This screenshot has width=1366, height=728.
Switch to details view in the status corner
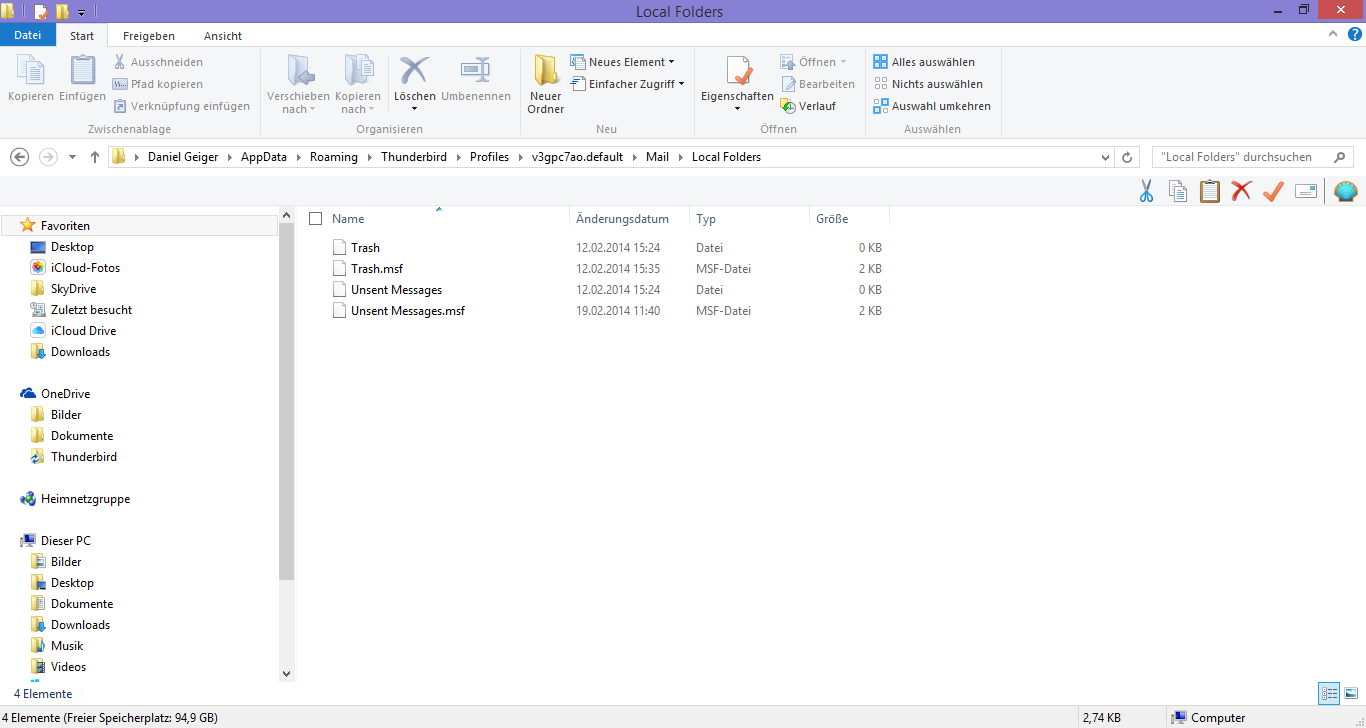(1329, 693)
